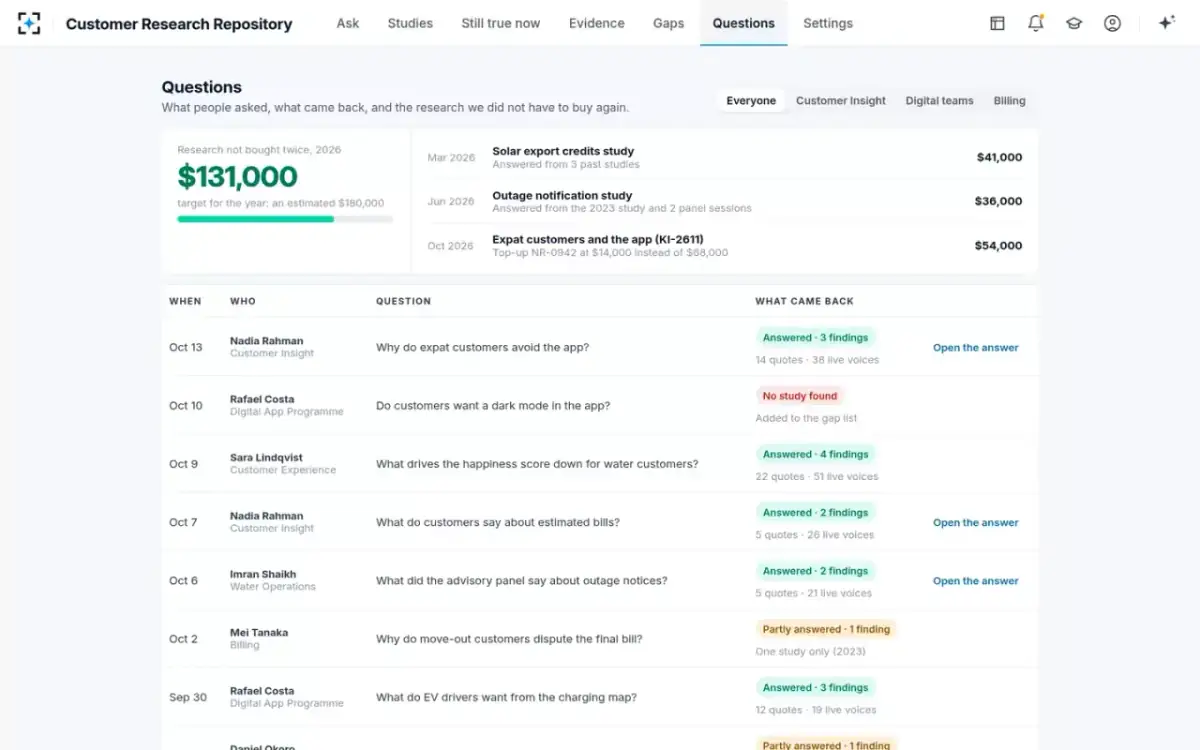The image size is (1200, 750).
Task: Click the Oct 2 'Partly answered · 1 finding' badge
Action: [826, 629]
